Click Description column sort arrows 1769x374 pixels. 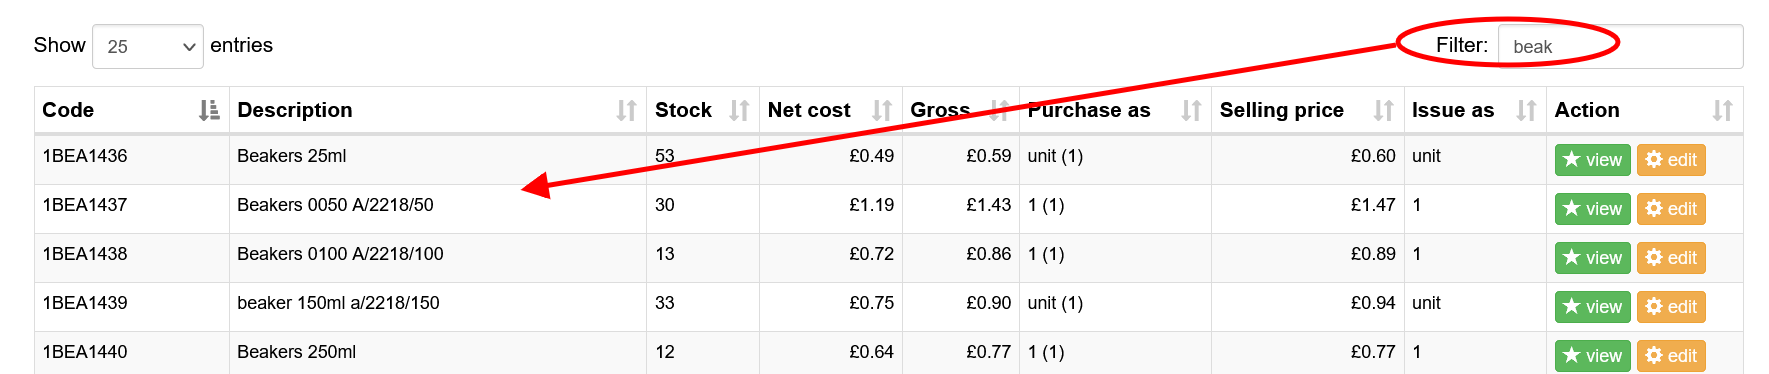(626, 110)
